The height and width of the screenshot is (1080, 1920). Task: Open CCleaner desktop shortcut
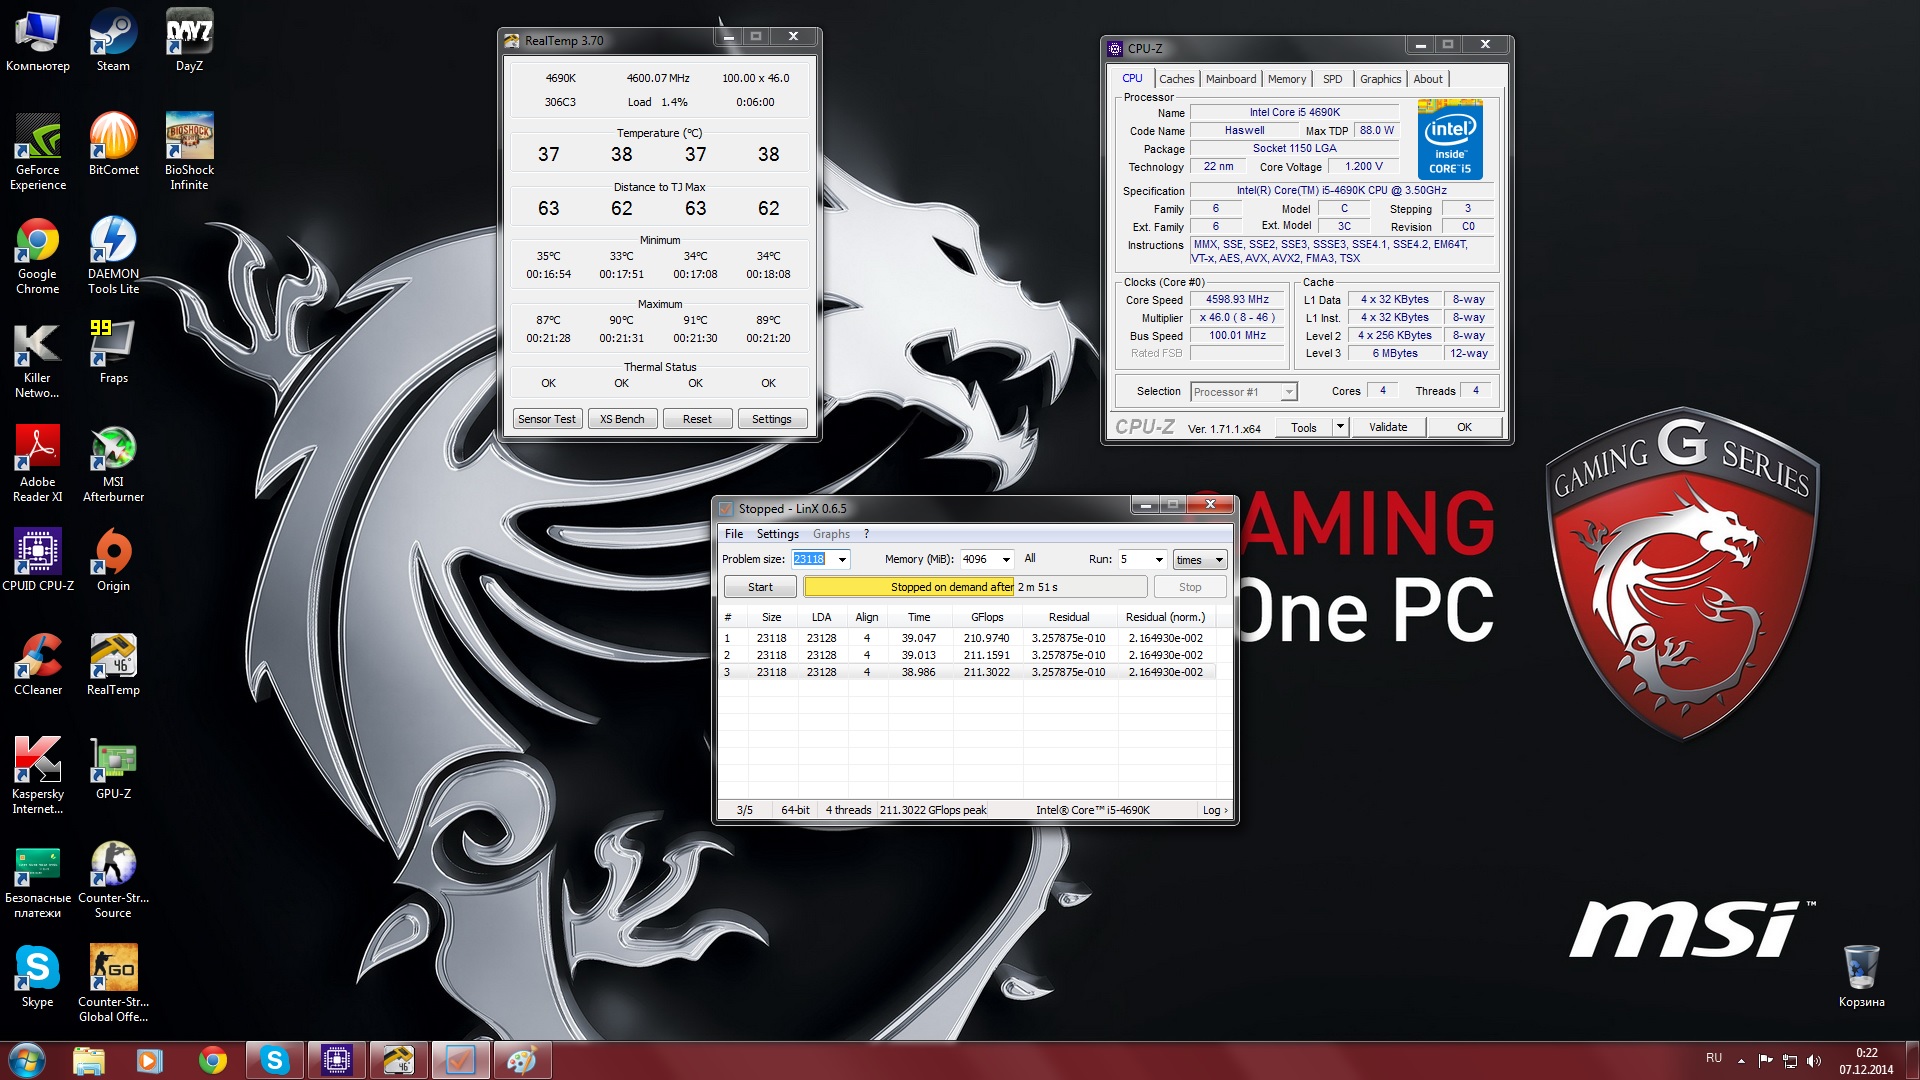point(38,664)
